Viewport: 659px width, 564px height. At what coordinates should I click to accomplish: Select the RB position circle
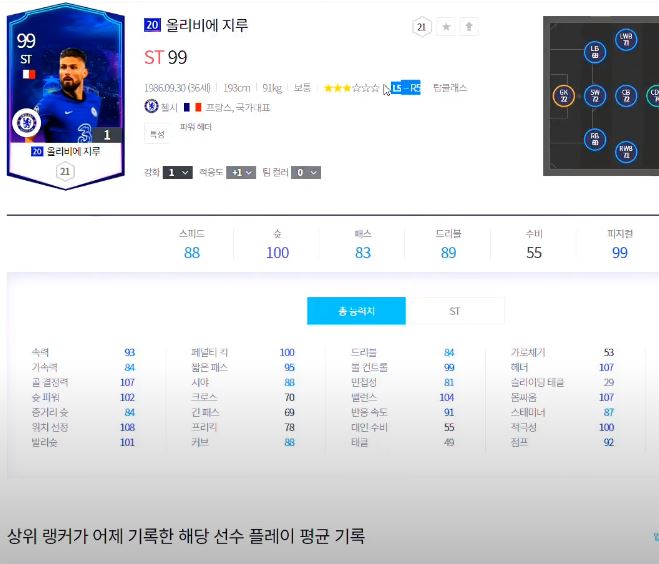[x=595, y=139]
